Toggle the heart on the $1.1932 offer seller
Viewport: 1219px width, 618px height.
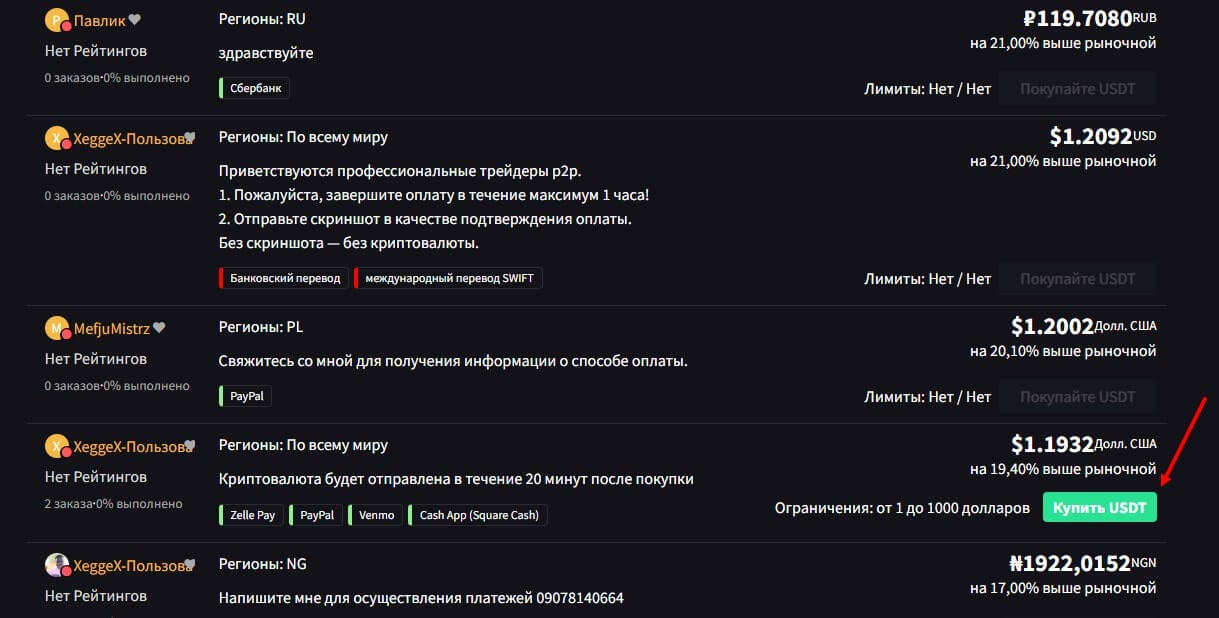click(x=190, y=446)
